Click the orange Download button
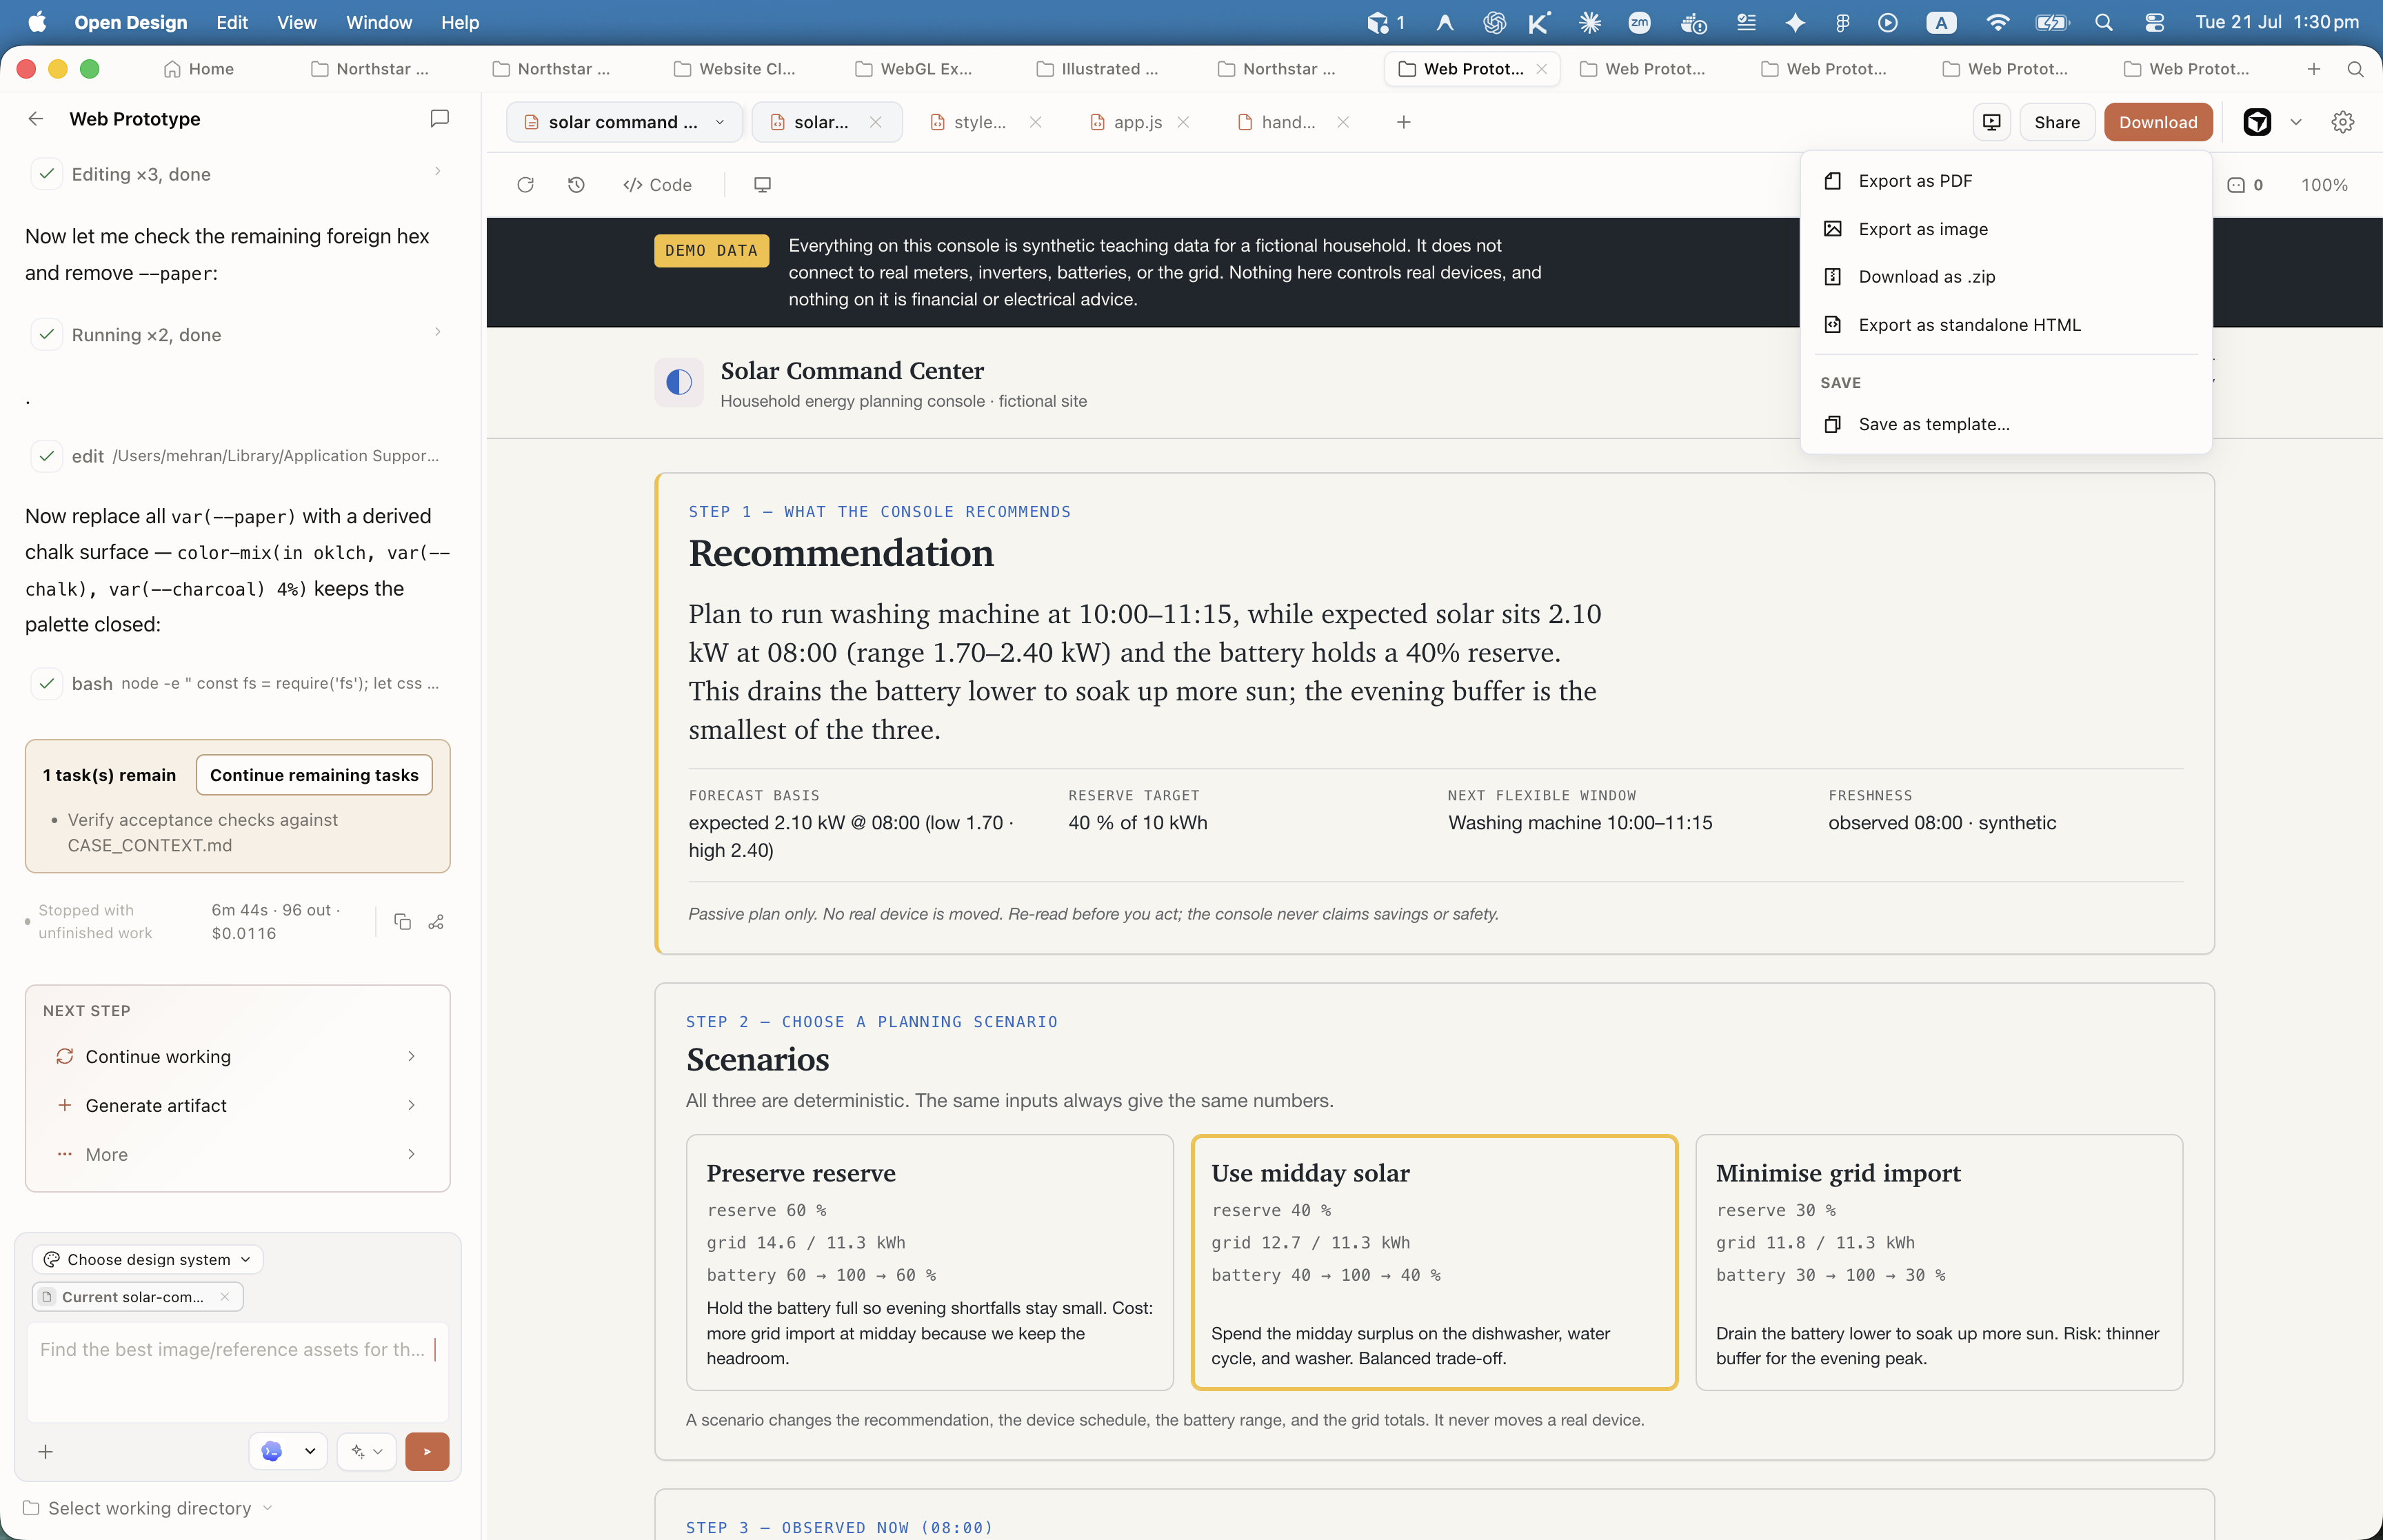2383x1540 pixels. point(2157,122)
